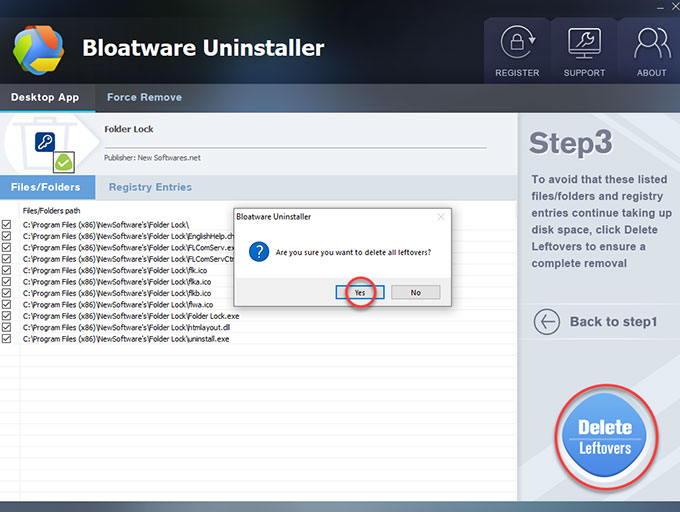Uncheck the Folder Lock\ folder row checkbox
Image resolution: width=680 pixels, height=512 pixels.
tap(7, 225)
